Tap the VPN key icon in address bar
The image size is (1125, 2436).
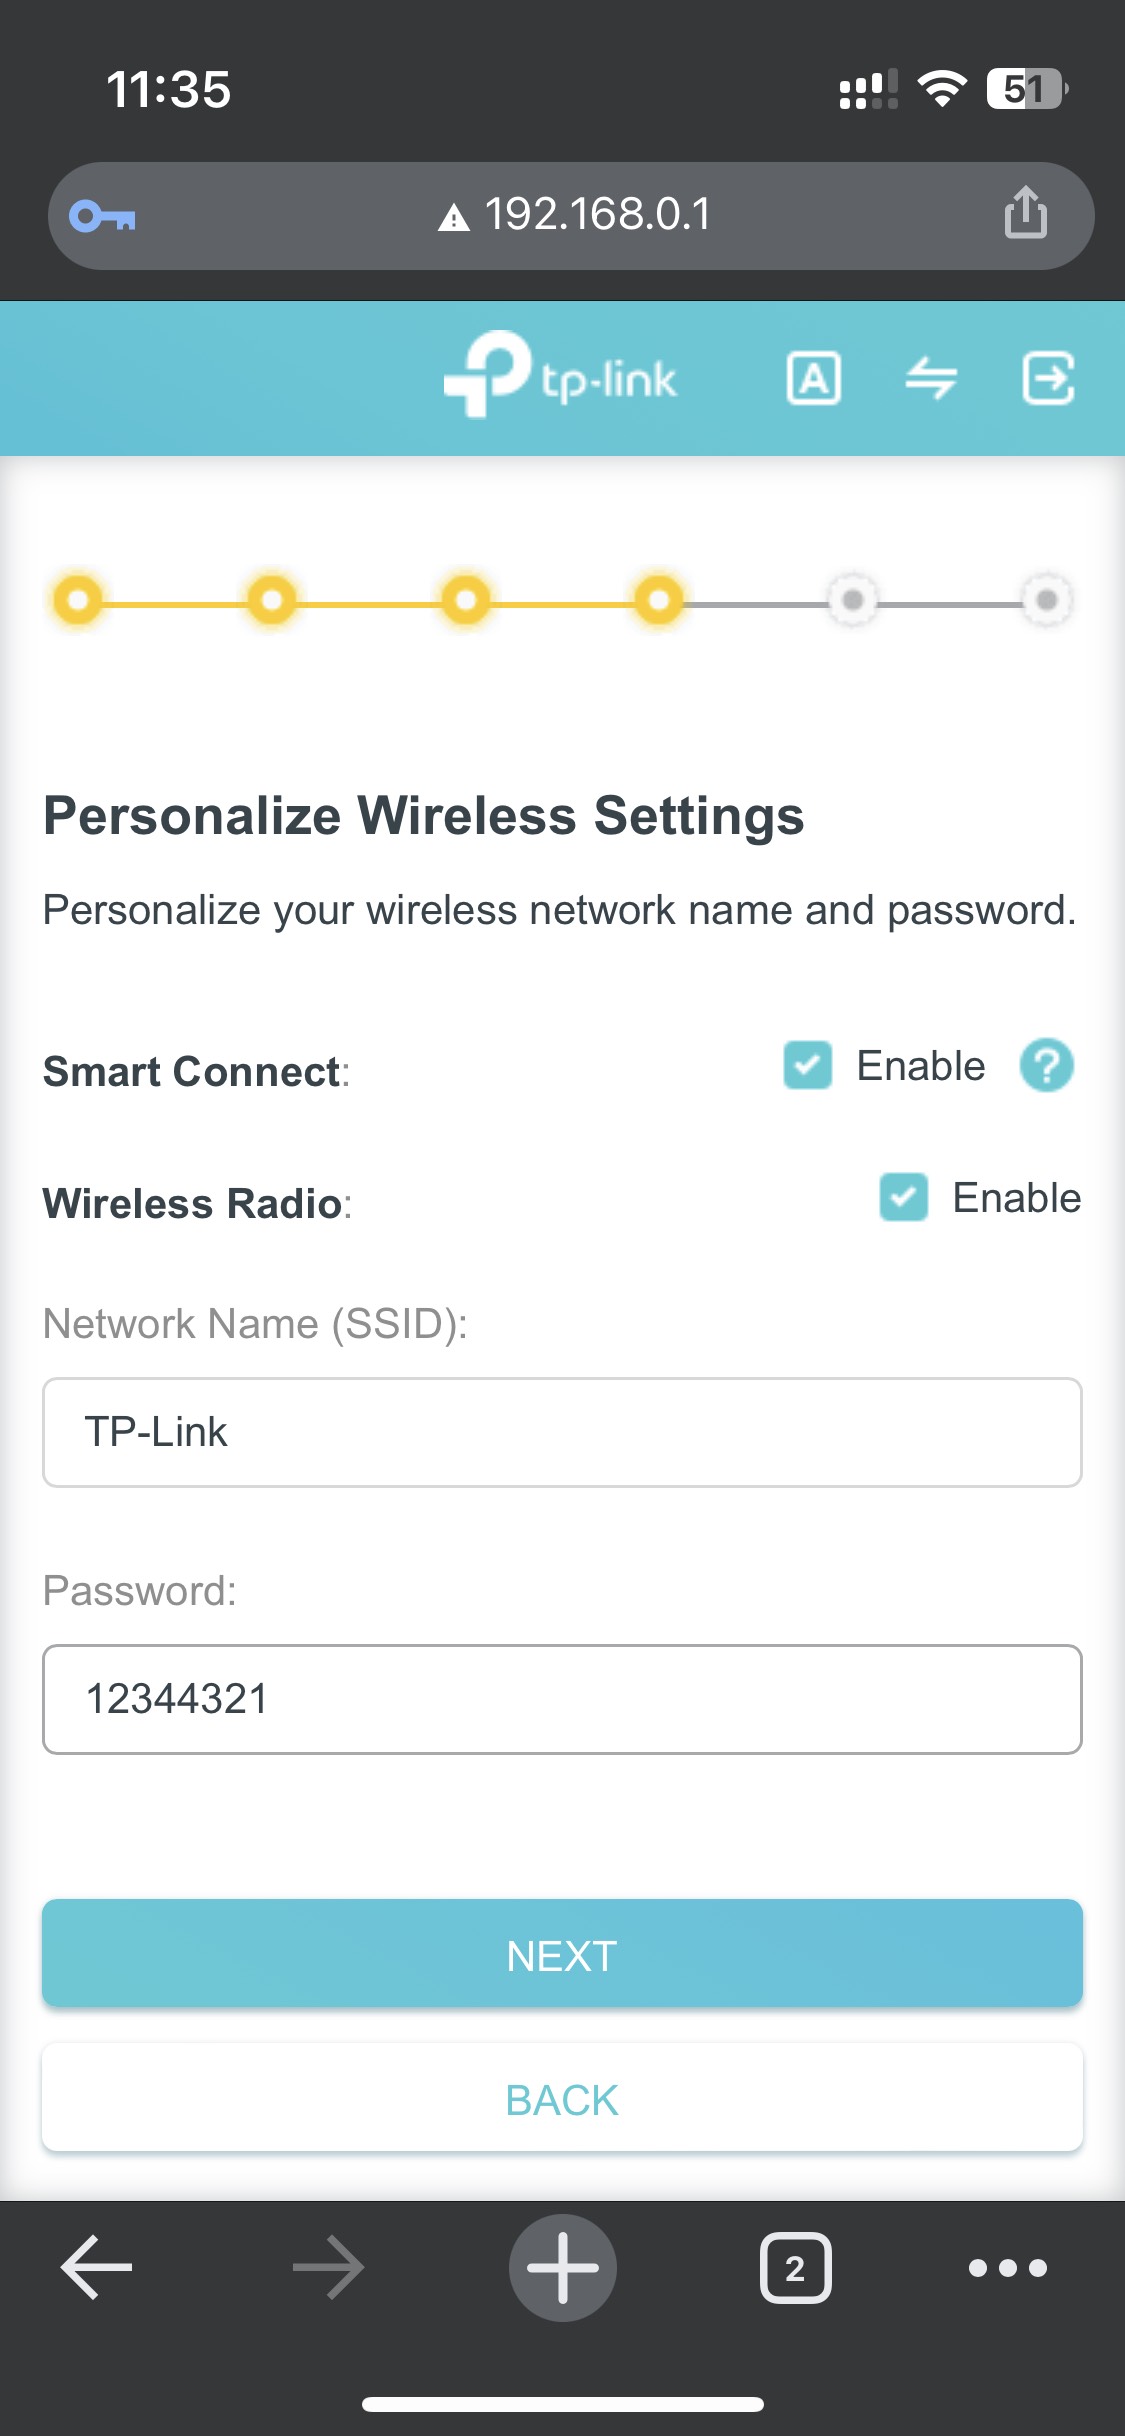[x=102, y=216]
